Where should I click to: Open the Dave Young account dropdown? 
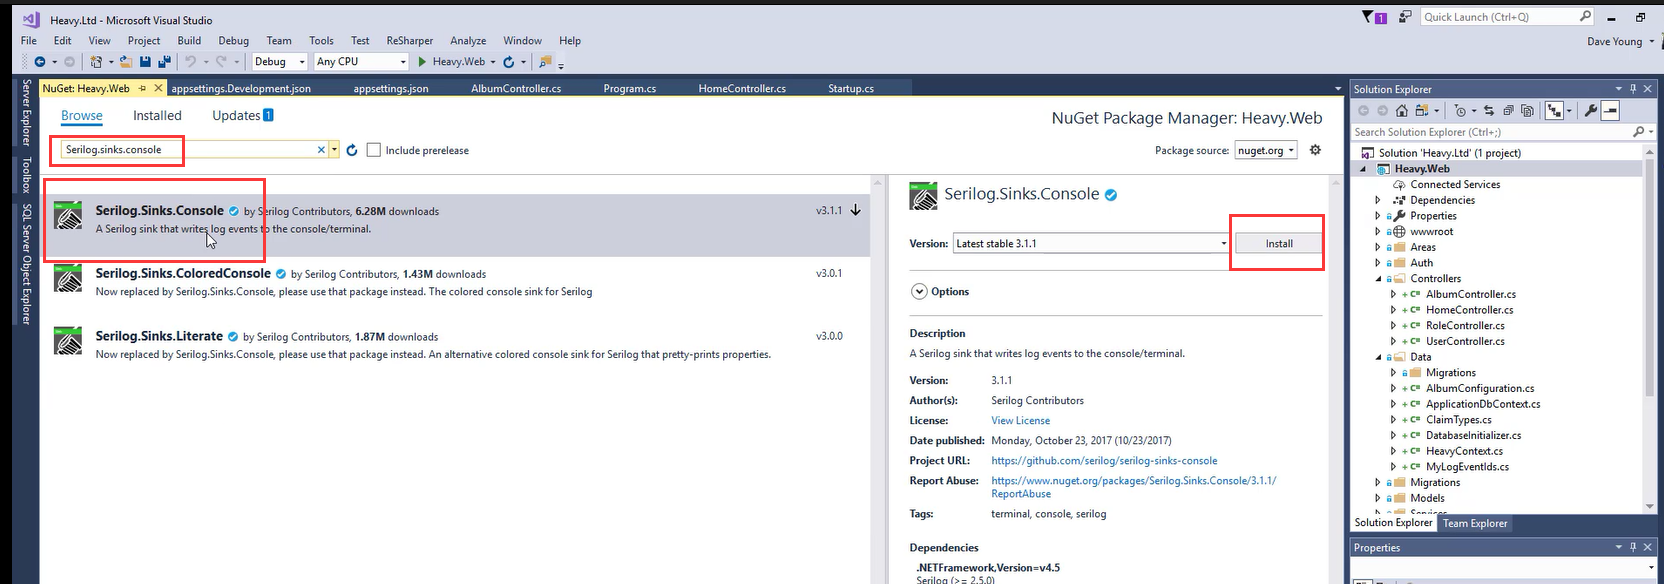click(x=1620, y=41)
